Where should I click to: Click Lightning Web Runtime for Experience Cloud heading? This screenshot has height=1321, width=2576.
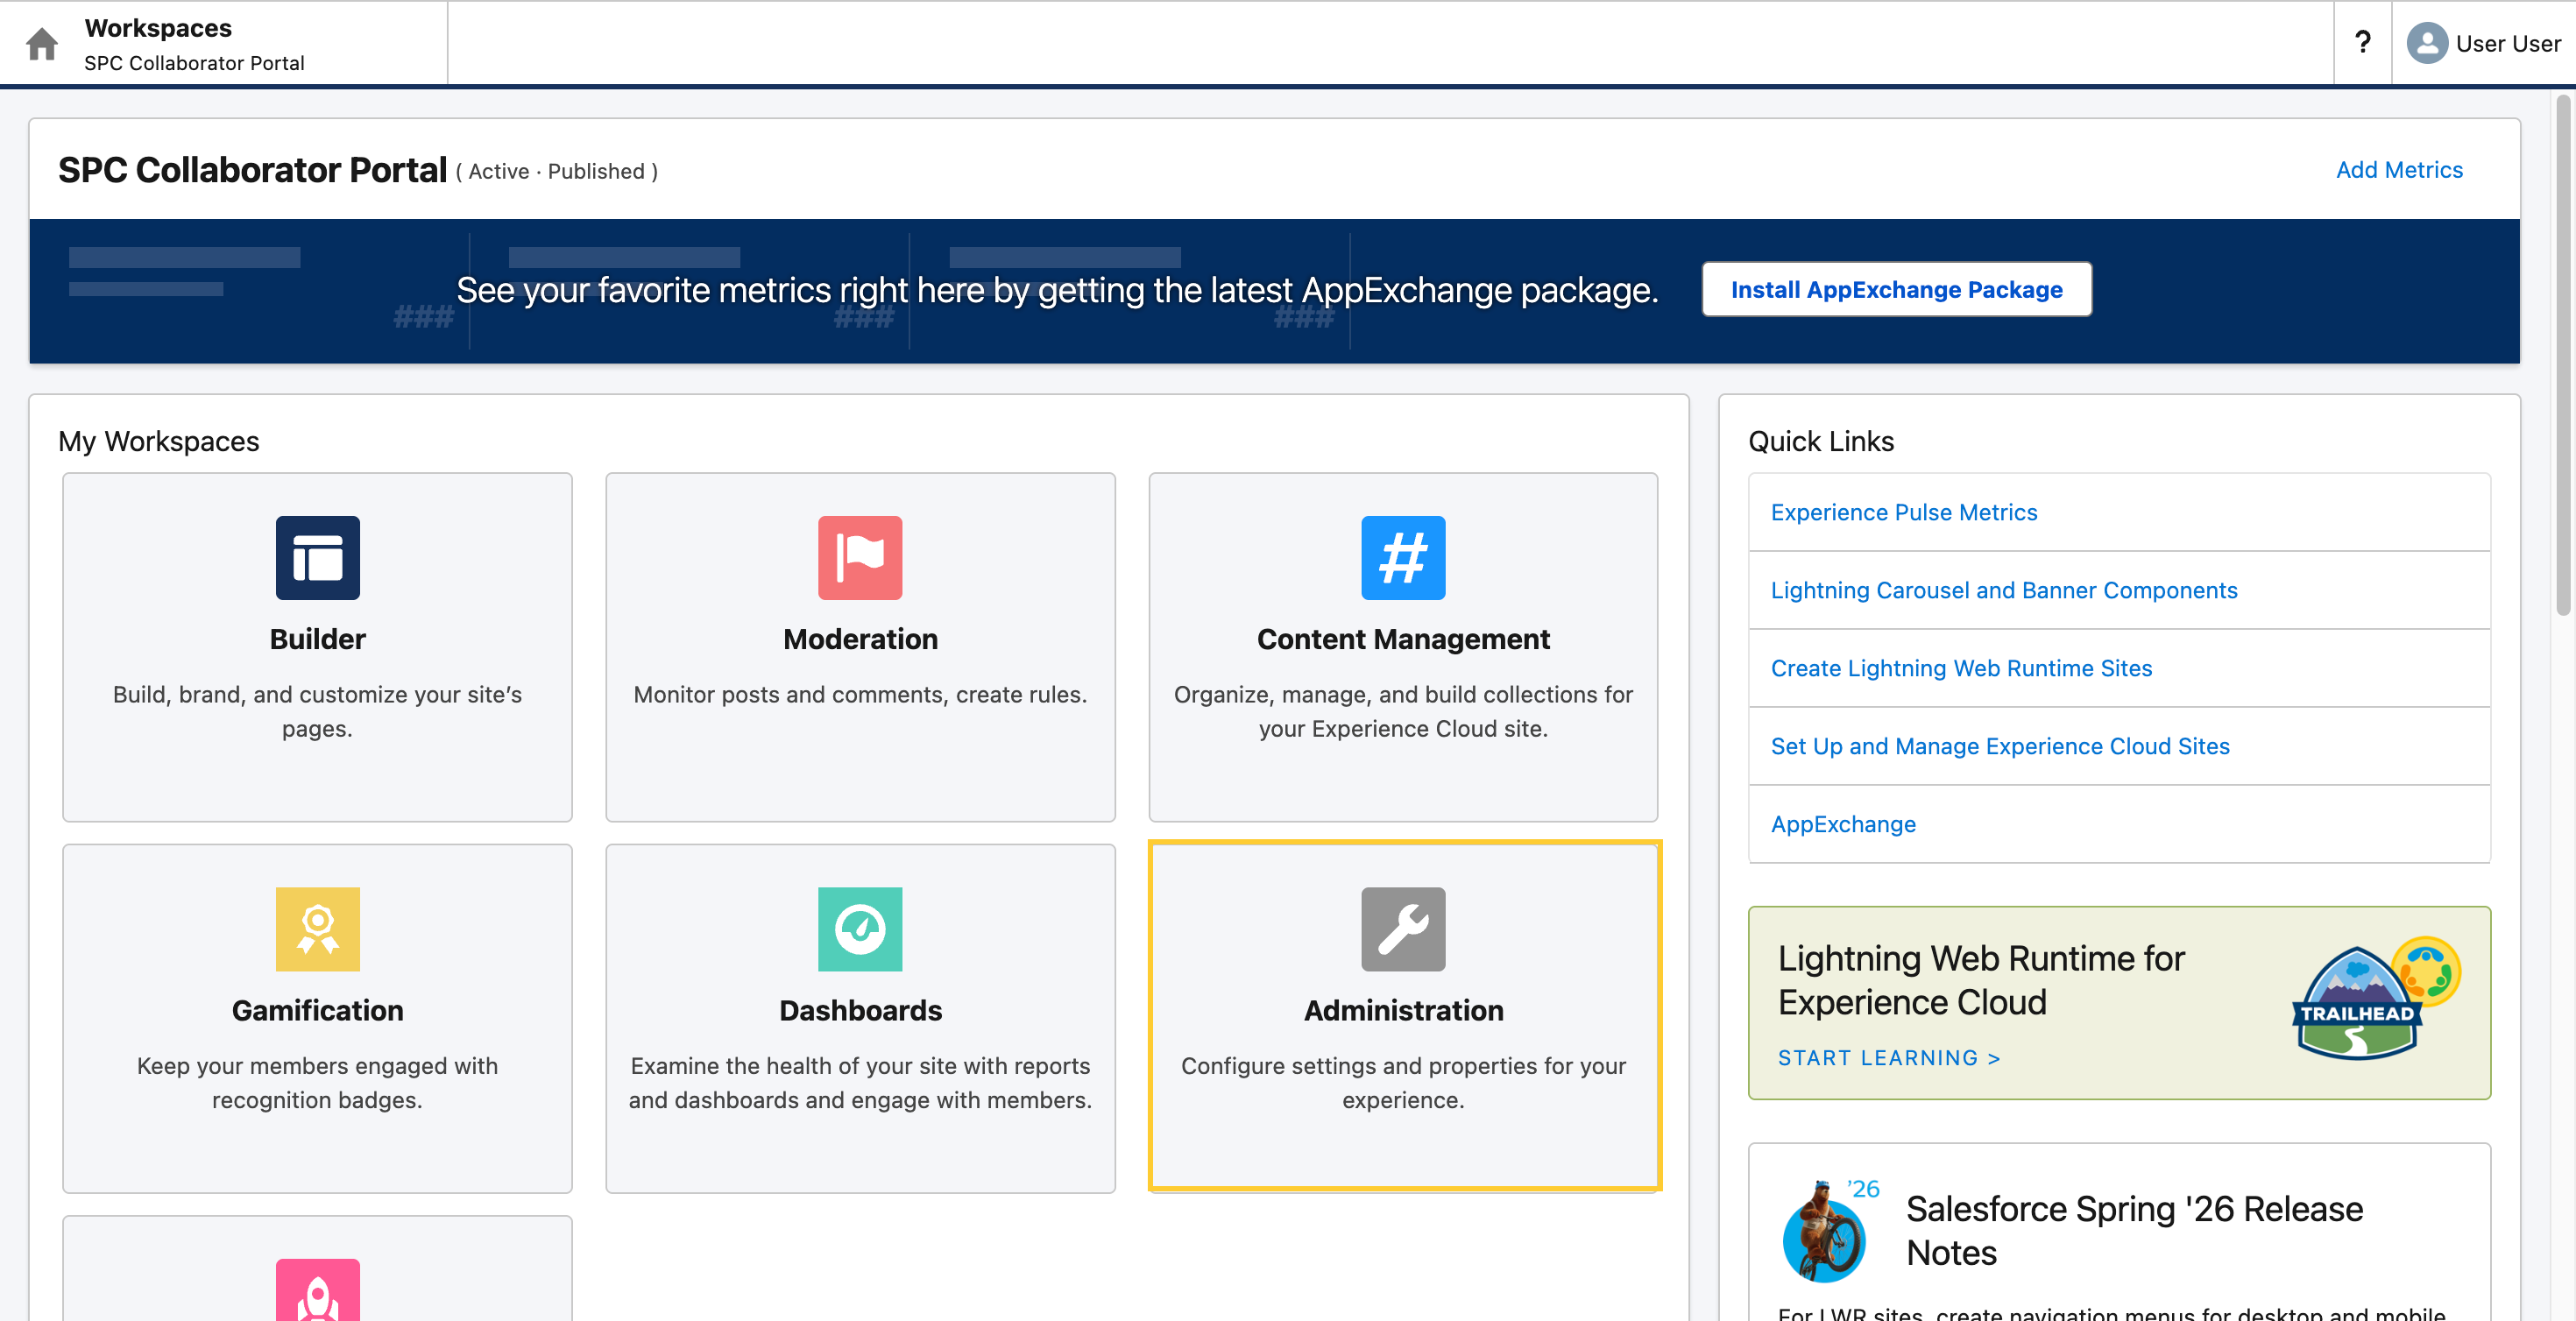[x=1980, y=980]
